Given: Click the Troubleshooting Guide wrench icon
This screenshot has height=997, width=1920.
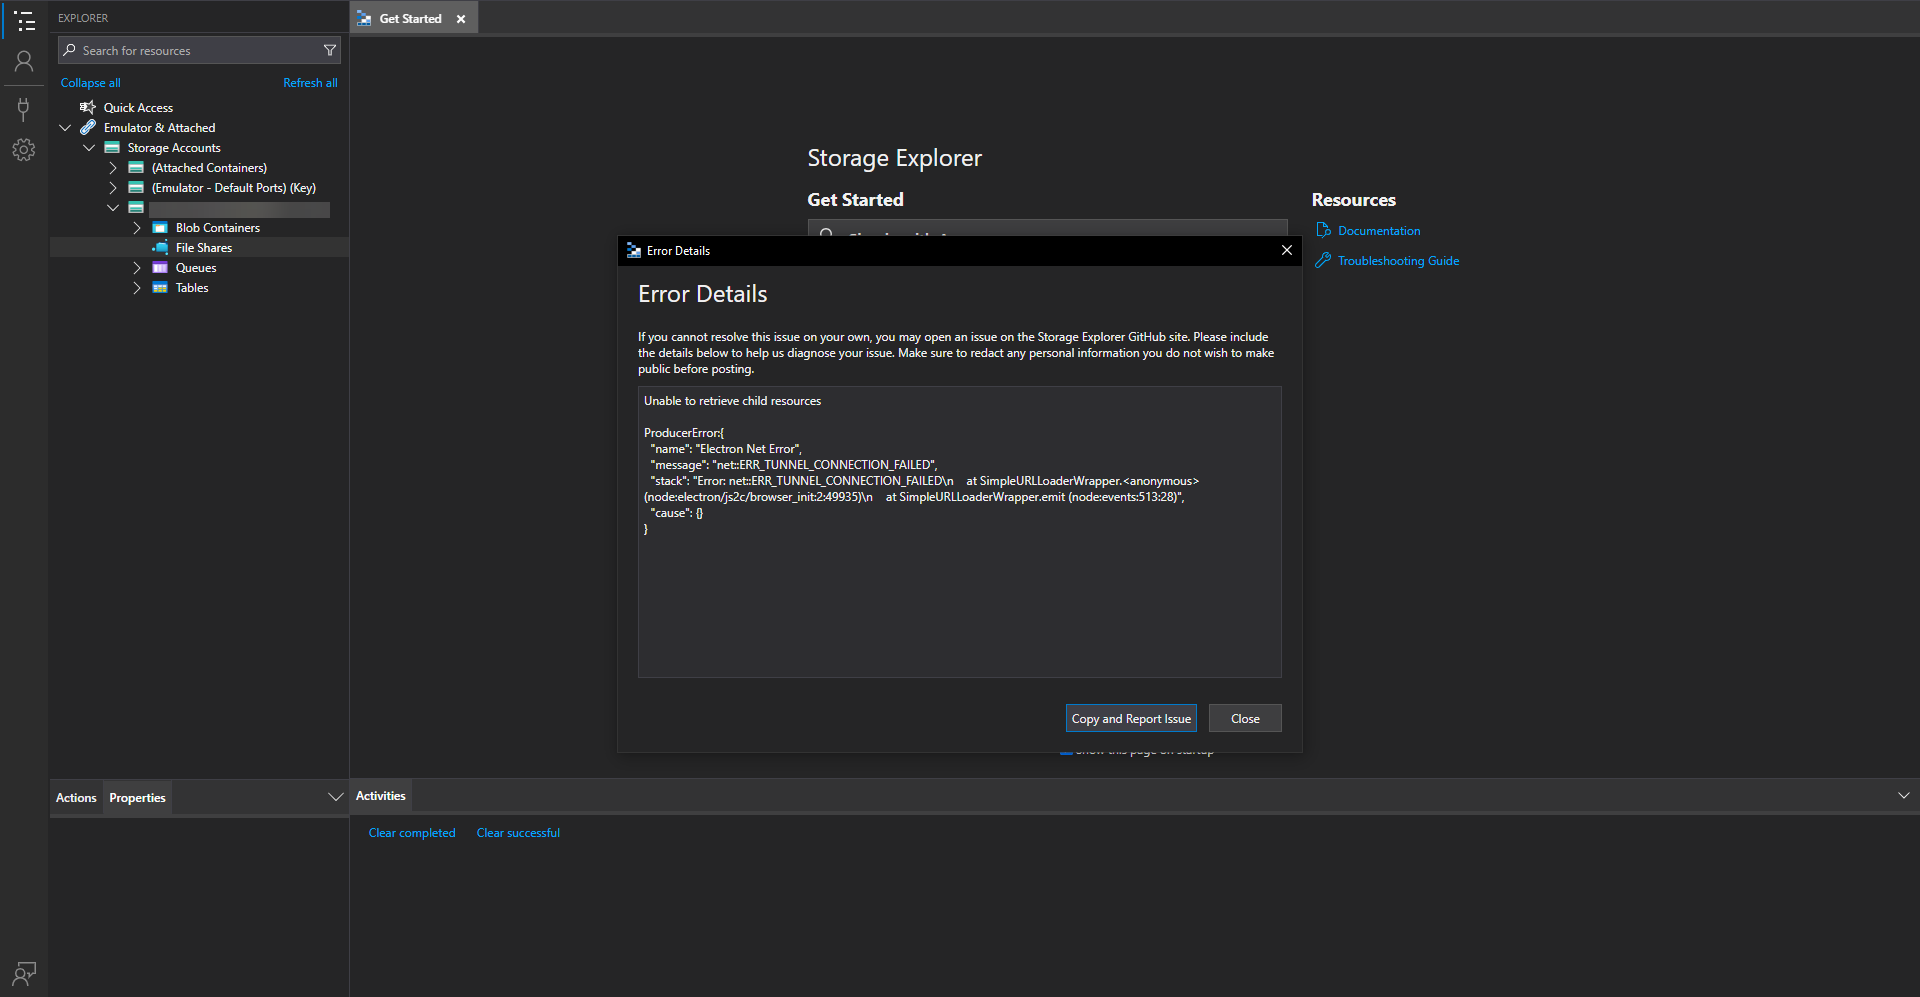Looking at the screenshot, I should (x=1322, y=260).
